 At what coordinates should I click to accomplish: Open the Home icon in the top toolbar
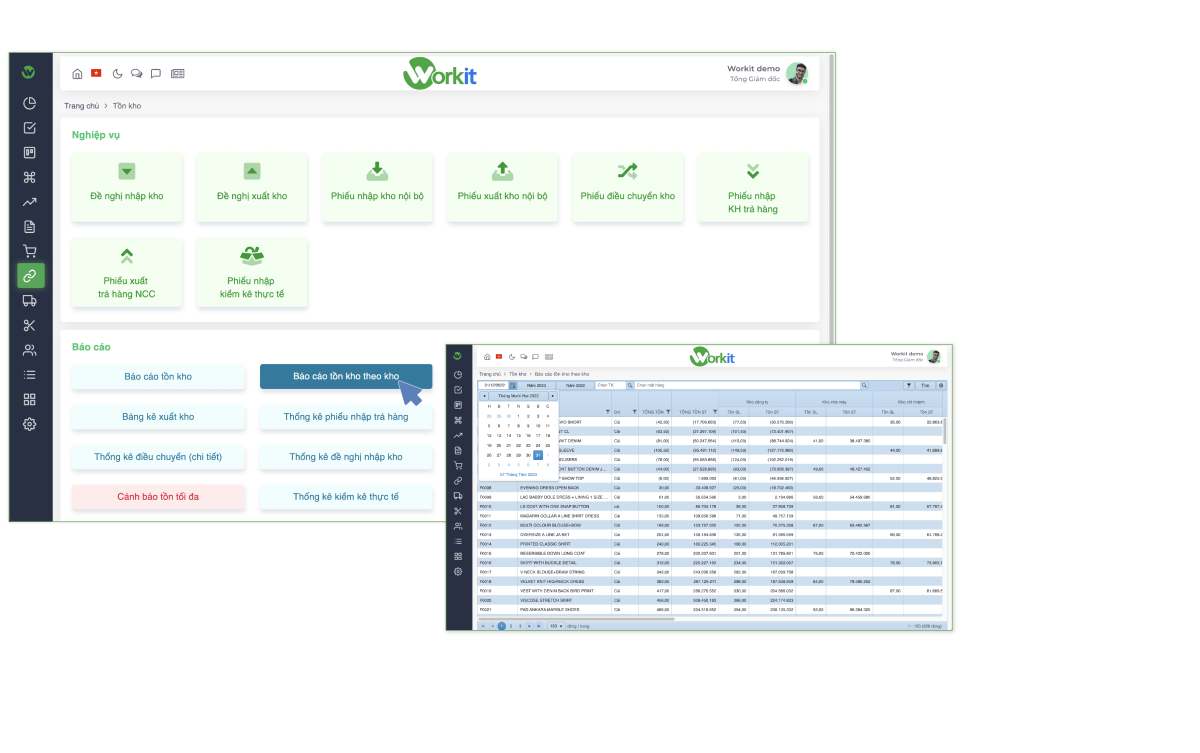click(x=78, y=73)
